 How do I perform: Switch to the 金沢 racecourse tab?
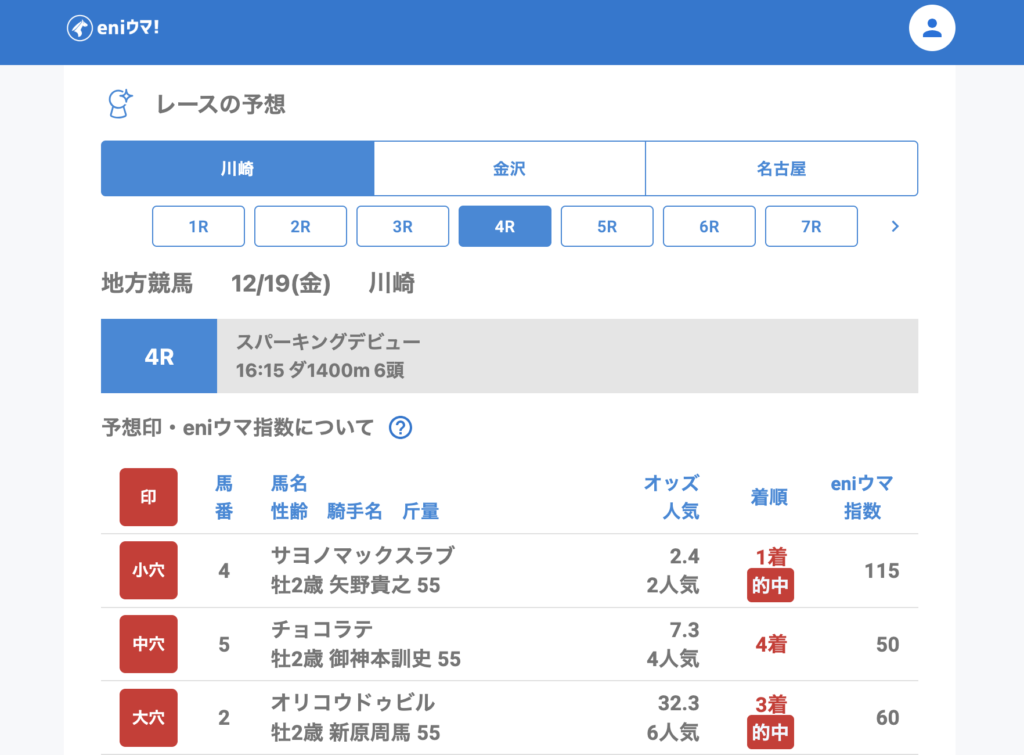pyautogui.click(x=509, y=169)
